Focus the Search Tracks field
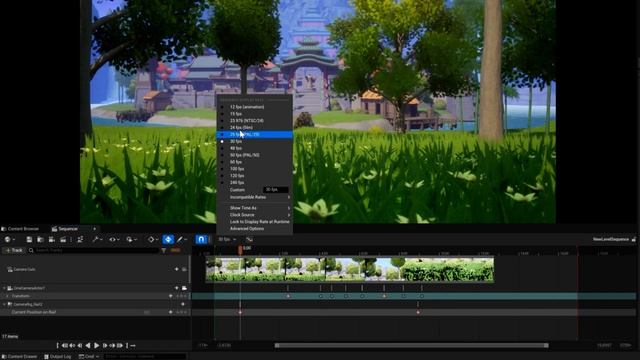Image resolution: width=640 pixels, height=360 pixels. pos(94,250)
